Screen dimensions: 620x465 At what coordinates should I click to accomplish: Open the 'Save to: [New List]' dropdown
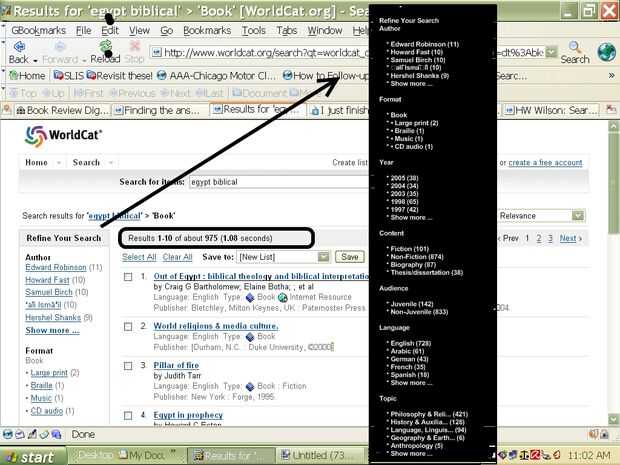coord(323,257)
